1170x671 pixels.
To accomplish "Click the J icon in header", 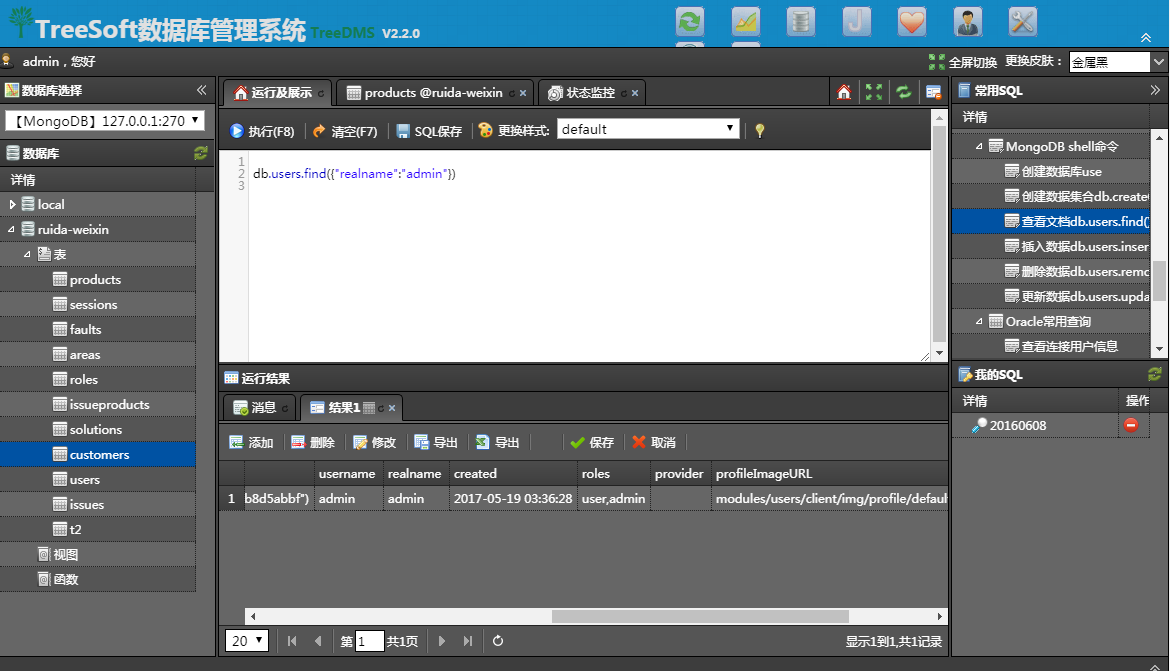I will coord(857,21).
